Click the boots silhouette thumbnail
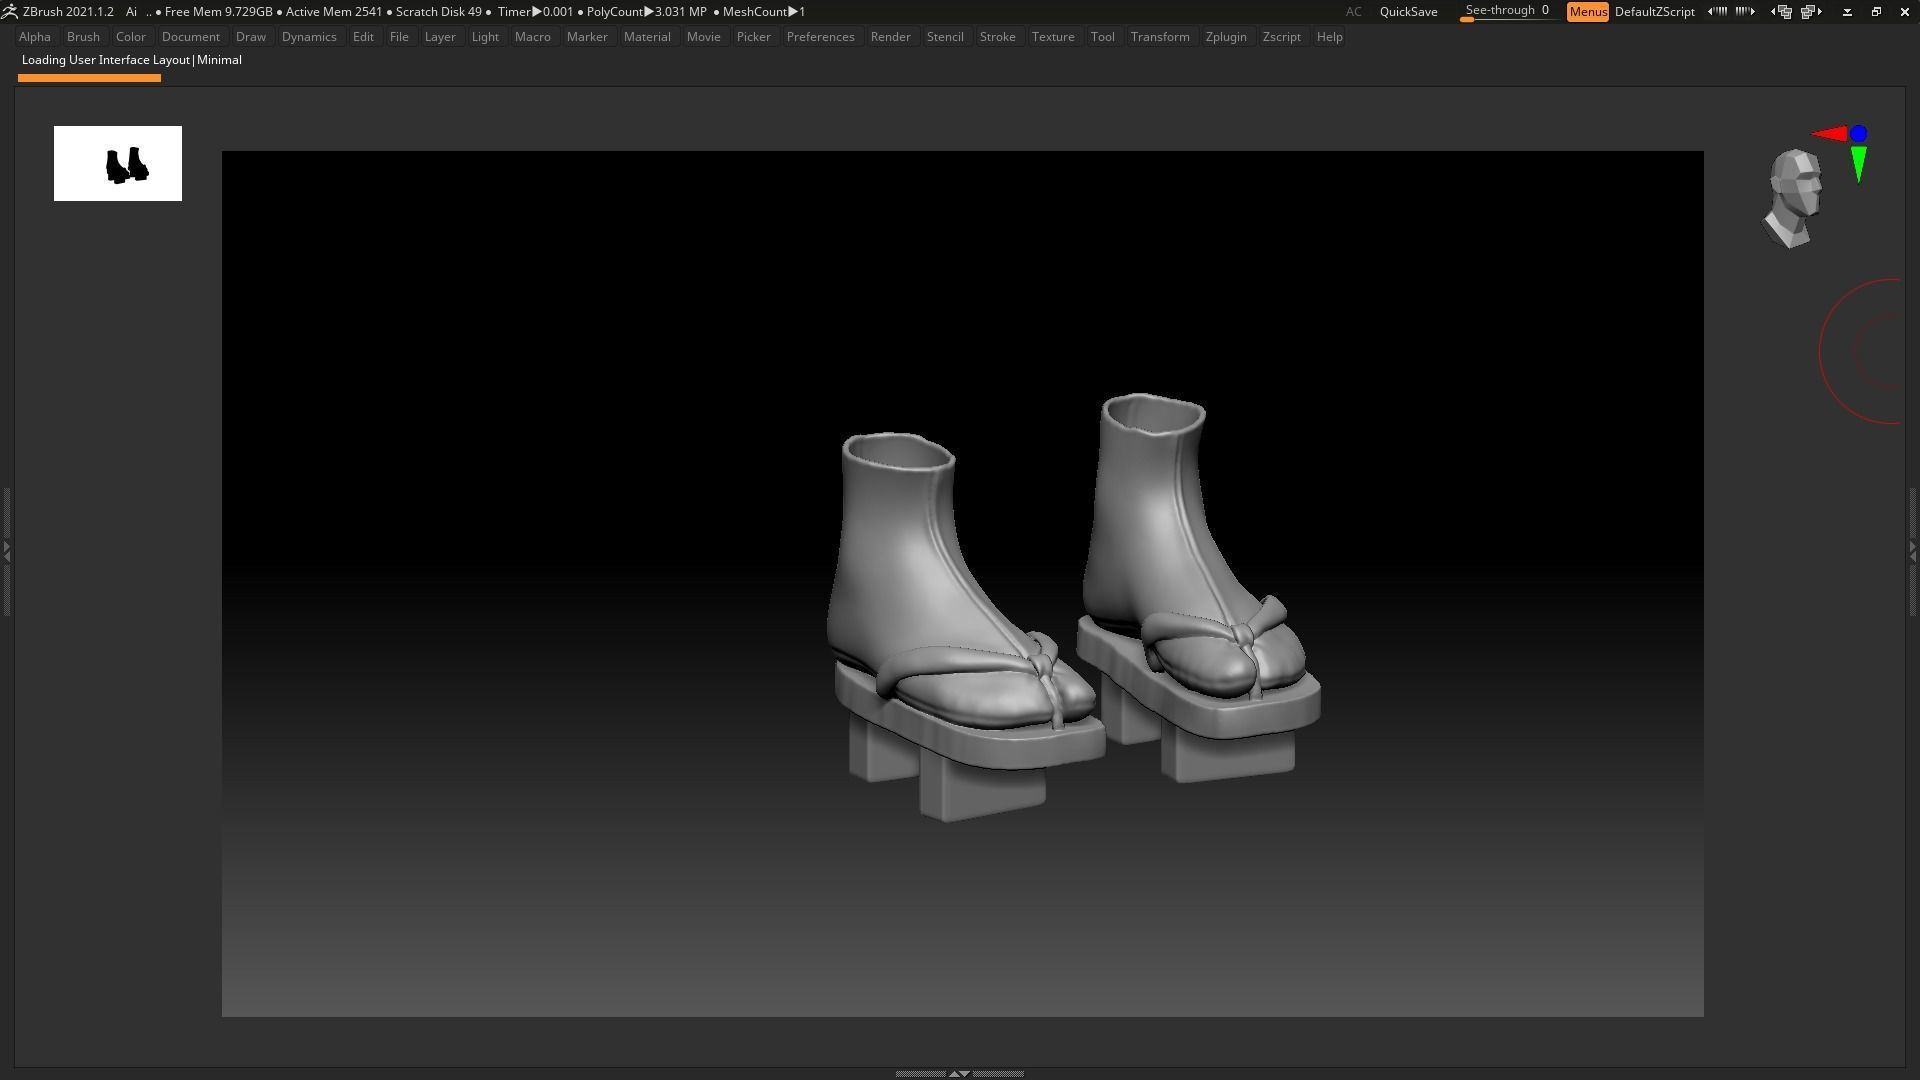 (118, 163)
